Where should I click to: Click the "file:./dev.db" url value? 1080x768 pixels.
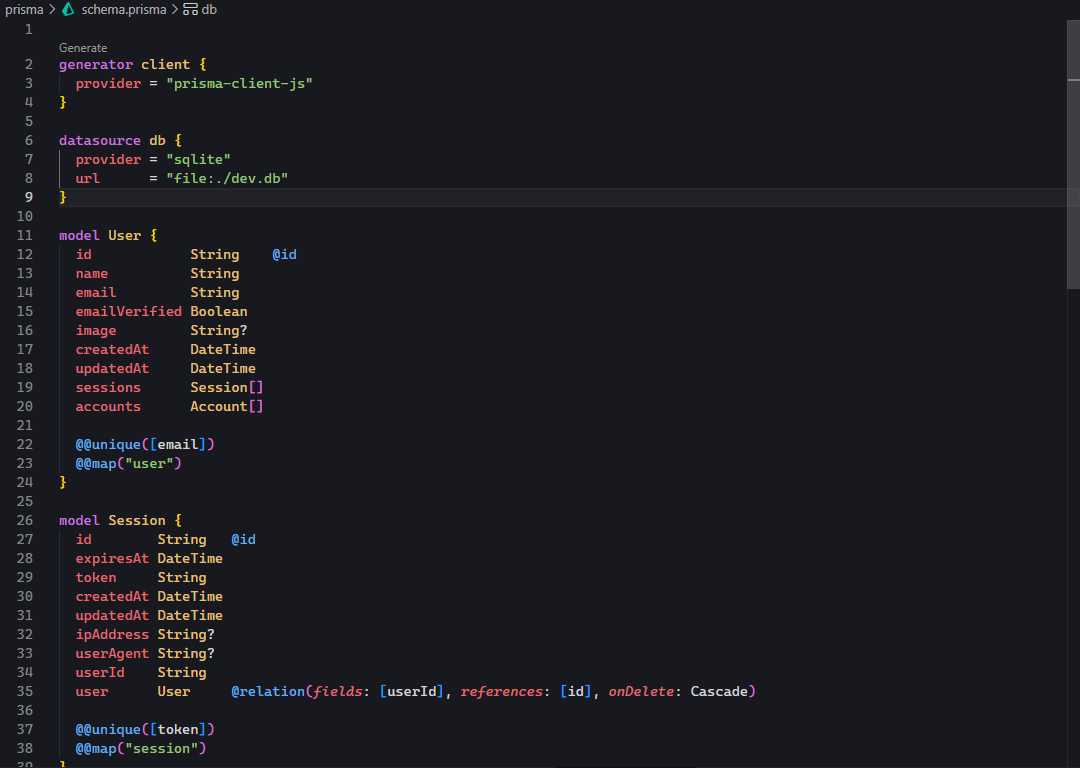(x=227, y=178)
